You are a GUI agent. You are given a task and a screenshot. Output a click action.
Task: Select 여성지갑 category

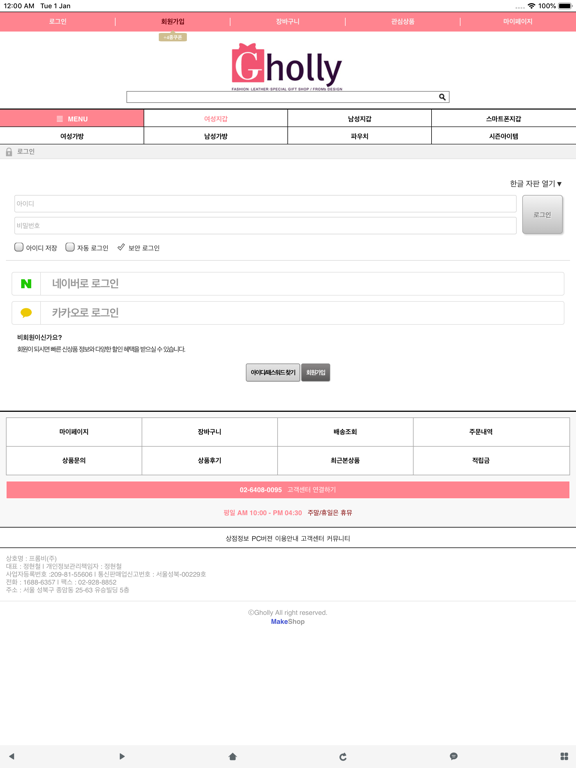point(216,119)
